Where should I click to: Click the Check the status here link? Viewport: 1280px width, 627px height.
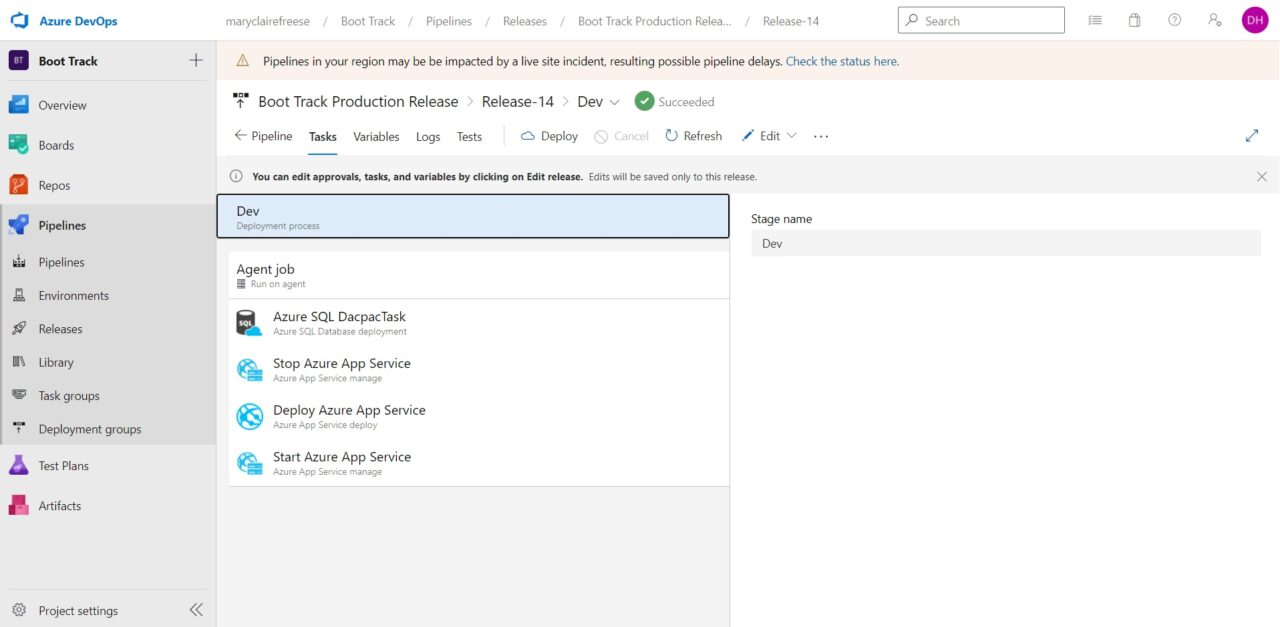point(841,61)
